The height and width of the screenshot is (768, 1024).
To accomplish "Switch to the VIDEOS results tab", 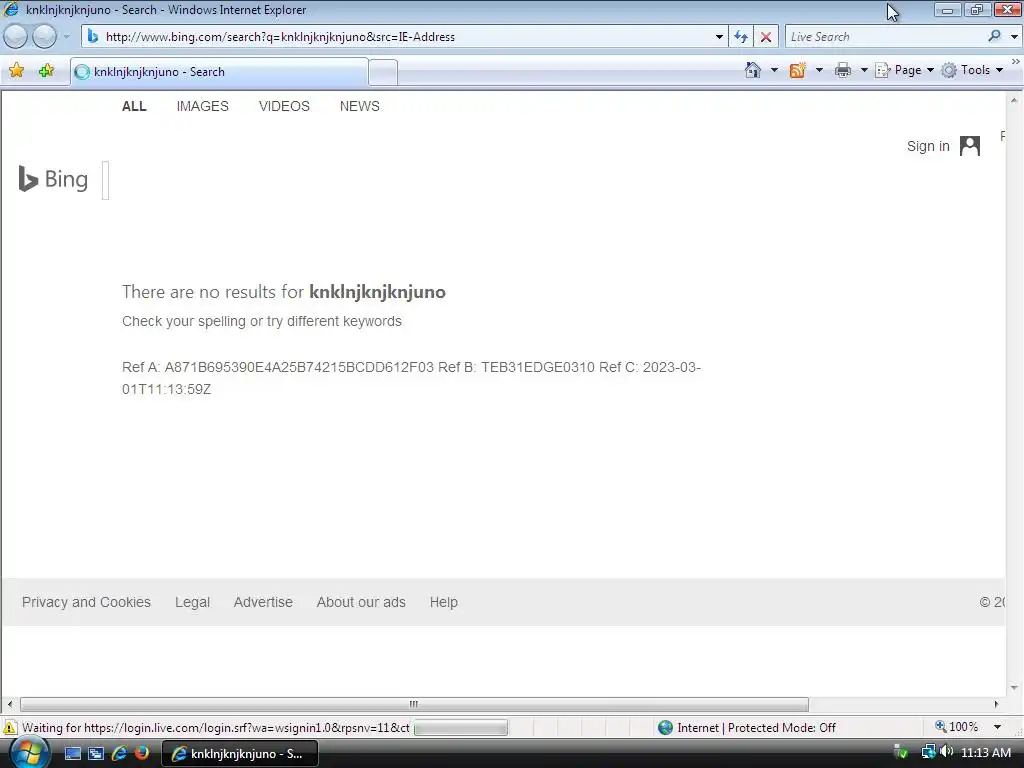I will click(x=284, y=106).
